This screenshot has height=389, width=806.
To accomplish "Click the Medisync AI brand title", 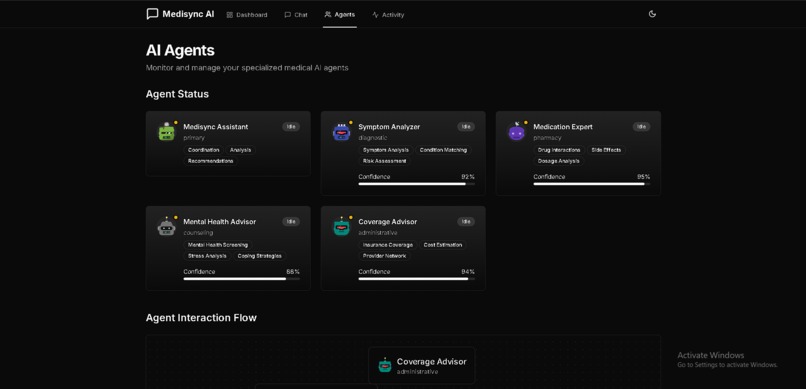I will pos(188,14).
